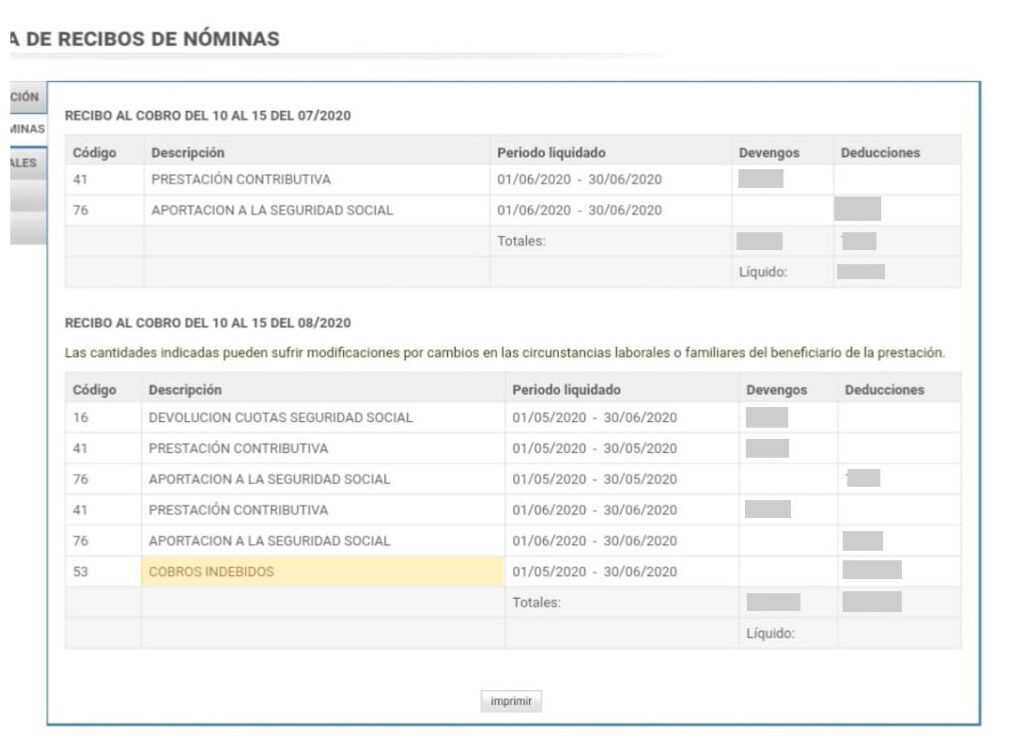Click Devengos header in second table

[x=776, y=390]
